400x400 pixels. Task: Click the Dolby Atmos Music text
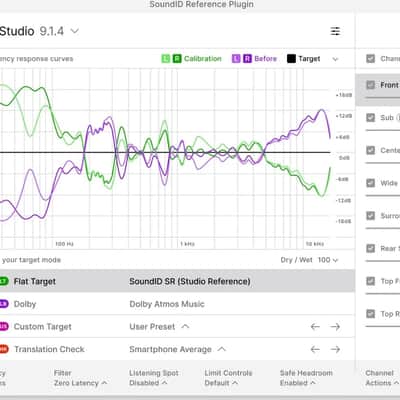pyautogui.click(x=167, y=304)
